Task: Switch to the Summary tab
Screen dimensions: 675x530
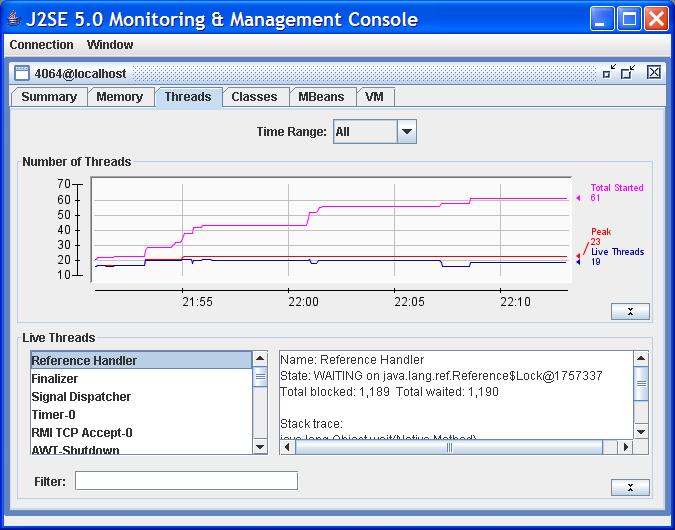Action: point(49,97)
